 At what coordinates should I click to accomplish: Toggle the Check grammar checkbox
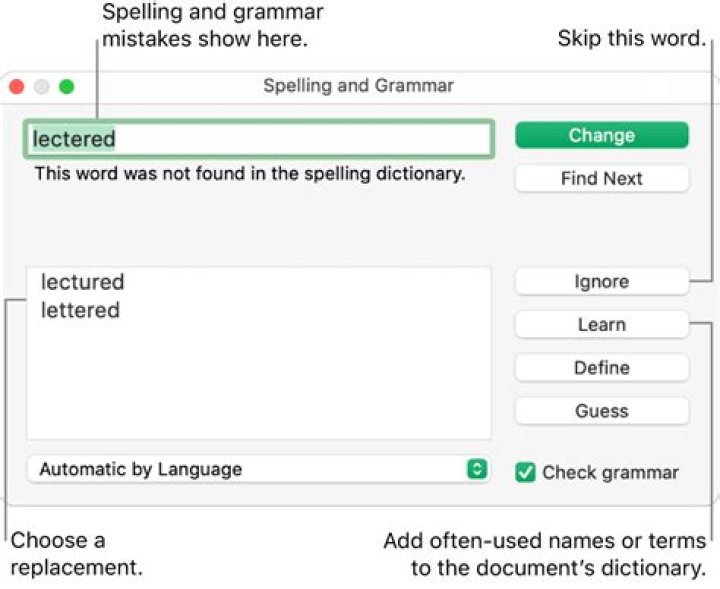525,472
